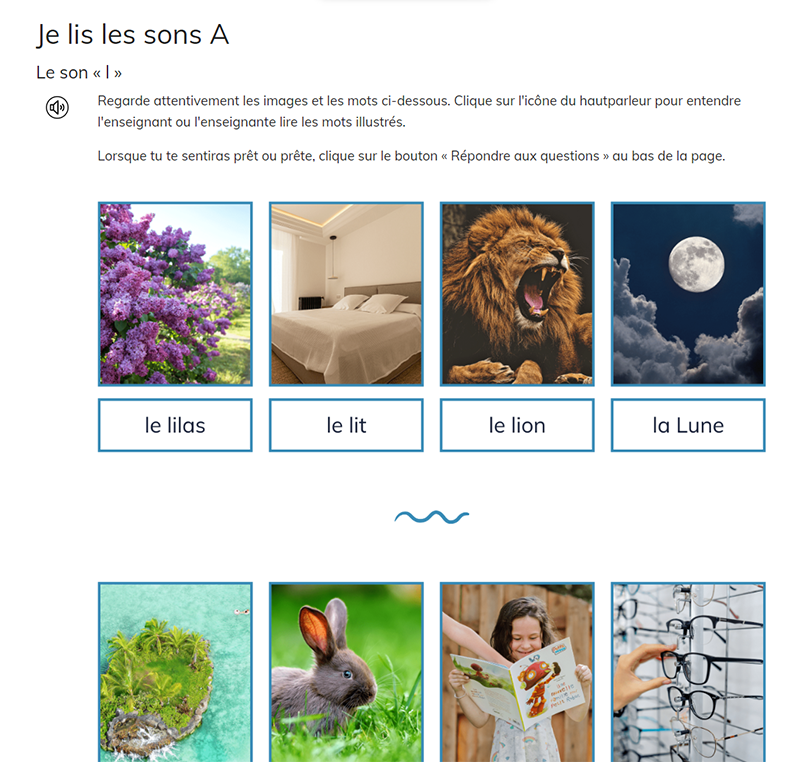Click the bedroom bed image
The width and height of the screenshot is (800, 762).
click(x=346, y=294)
